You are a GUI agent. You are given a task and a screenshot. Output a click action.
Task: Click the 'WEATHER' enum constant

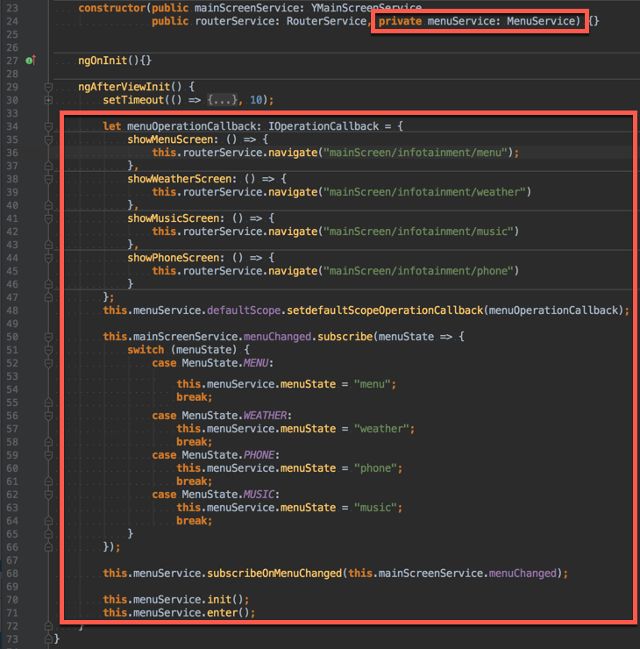pos(265,415)
